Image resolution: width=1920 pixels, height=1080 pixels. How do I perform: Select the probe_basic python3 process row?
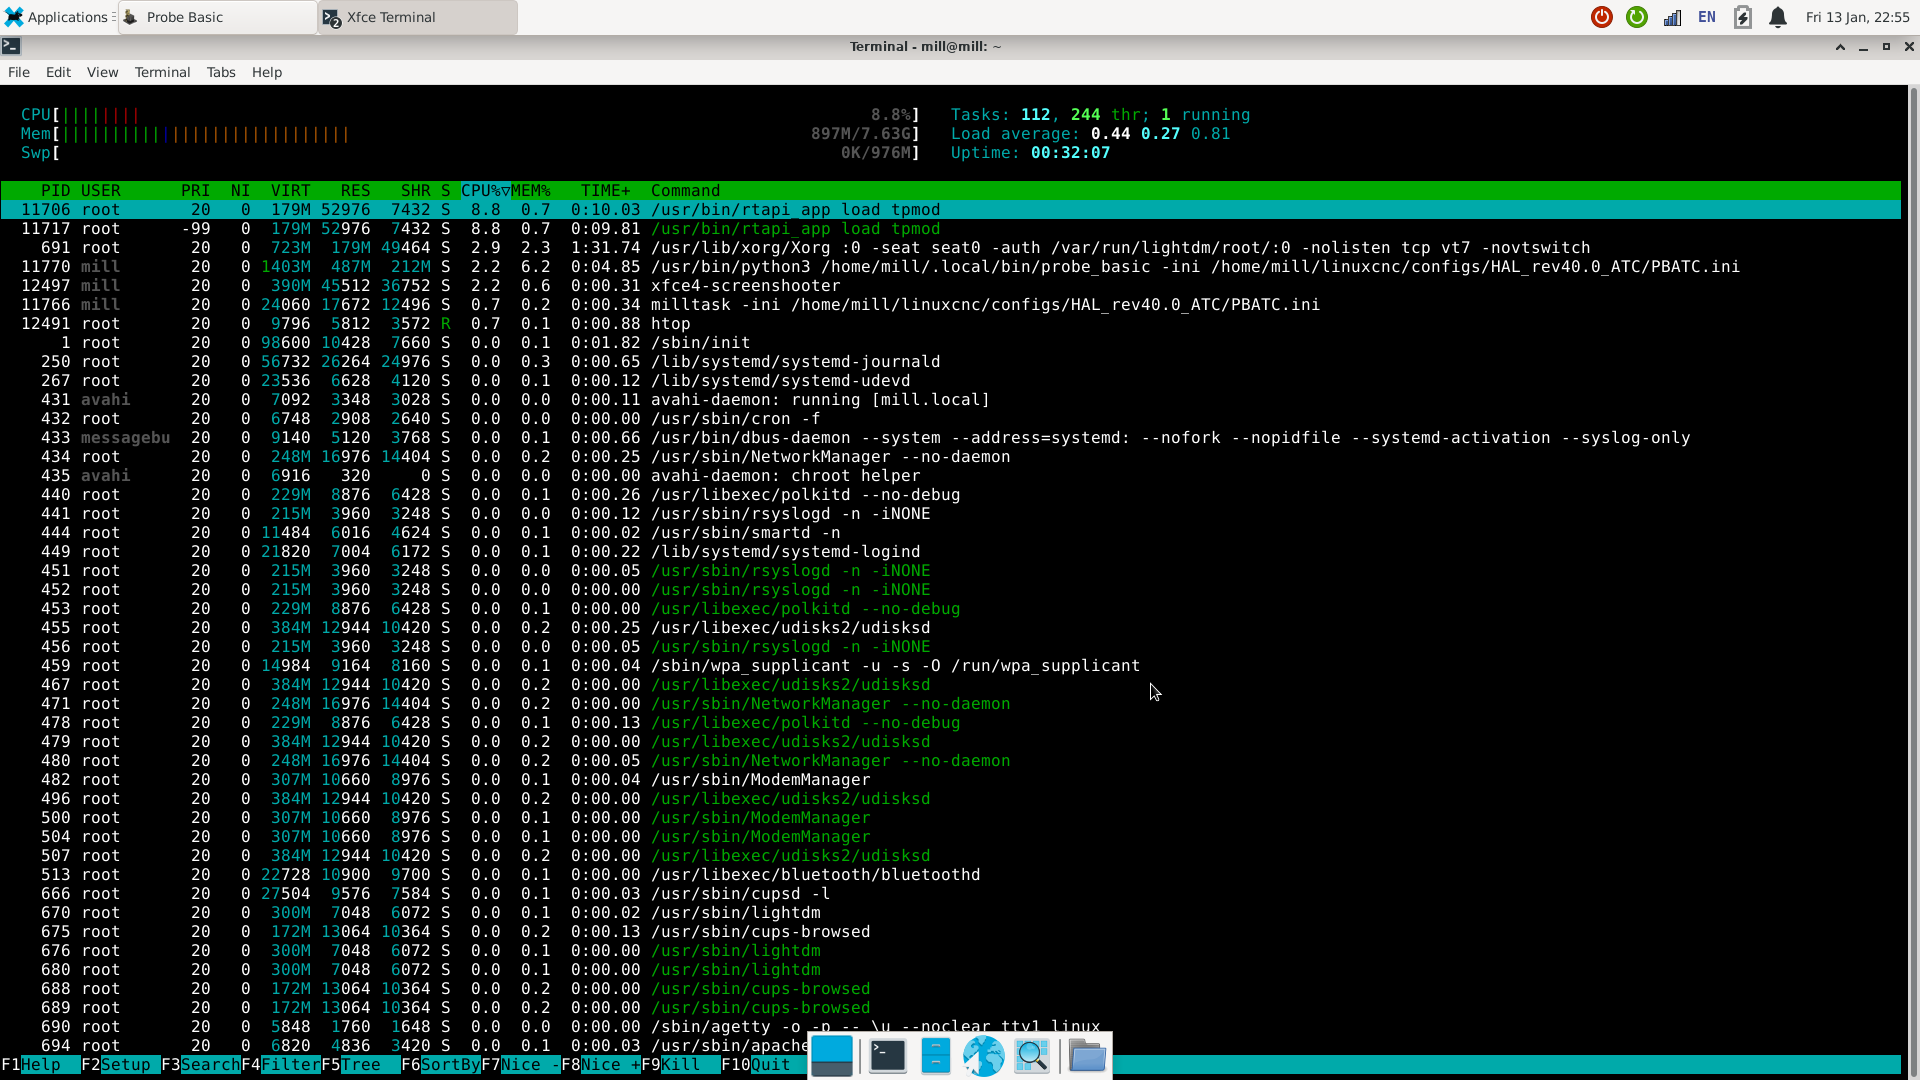[x=950, y=266]
